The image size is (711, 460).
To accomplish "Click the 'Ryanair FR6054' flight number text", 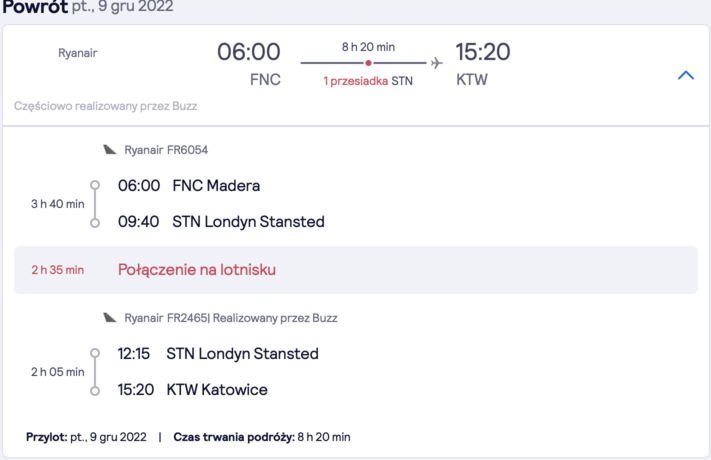I will click(x=166, y=150).
